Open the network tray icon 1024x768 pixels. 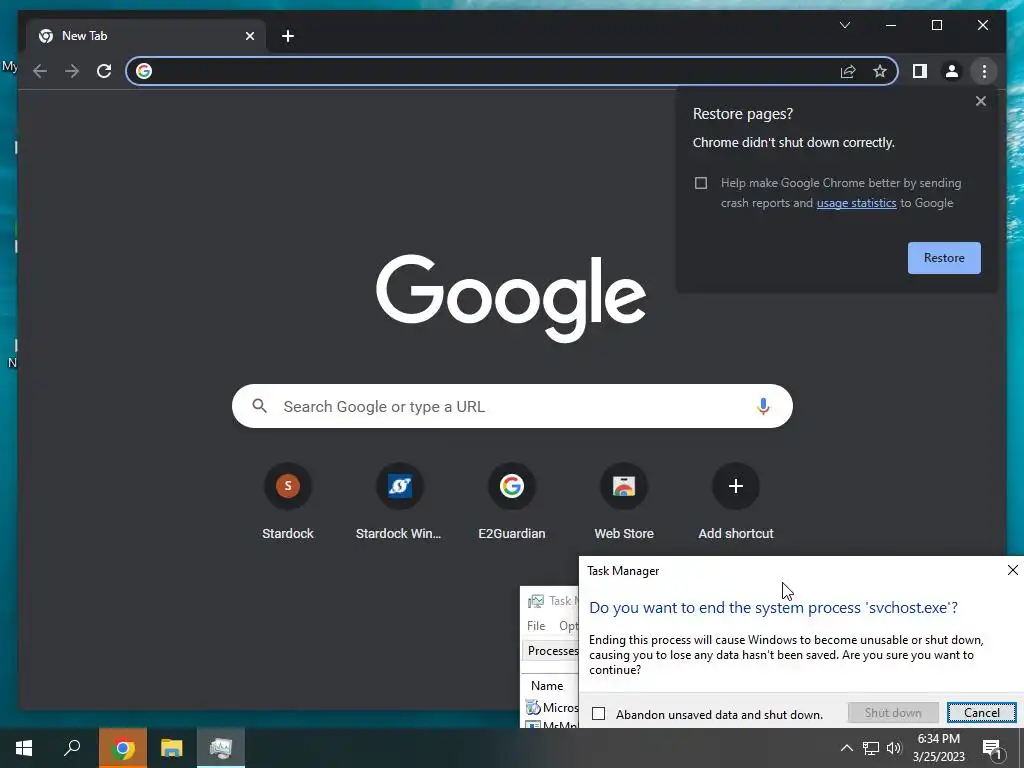click(x=871, y=748)
